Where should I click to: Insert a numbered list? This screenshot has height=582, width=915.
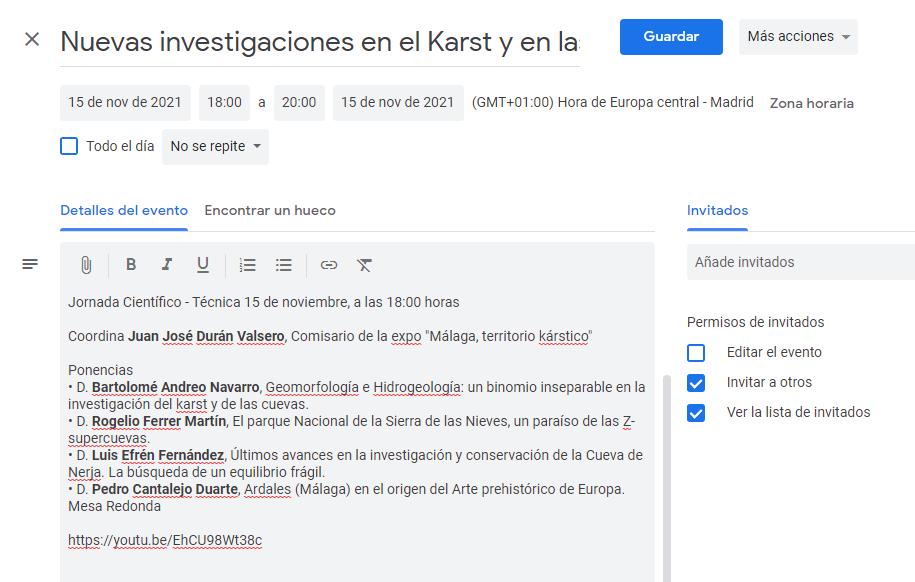pos(247,265)
